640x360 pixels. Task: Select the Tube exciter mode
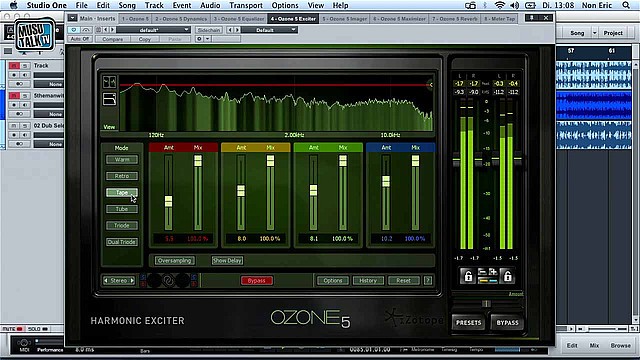point(122,209)
